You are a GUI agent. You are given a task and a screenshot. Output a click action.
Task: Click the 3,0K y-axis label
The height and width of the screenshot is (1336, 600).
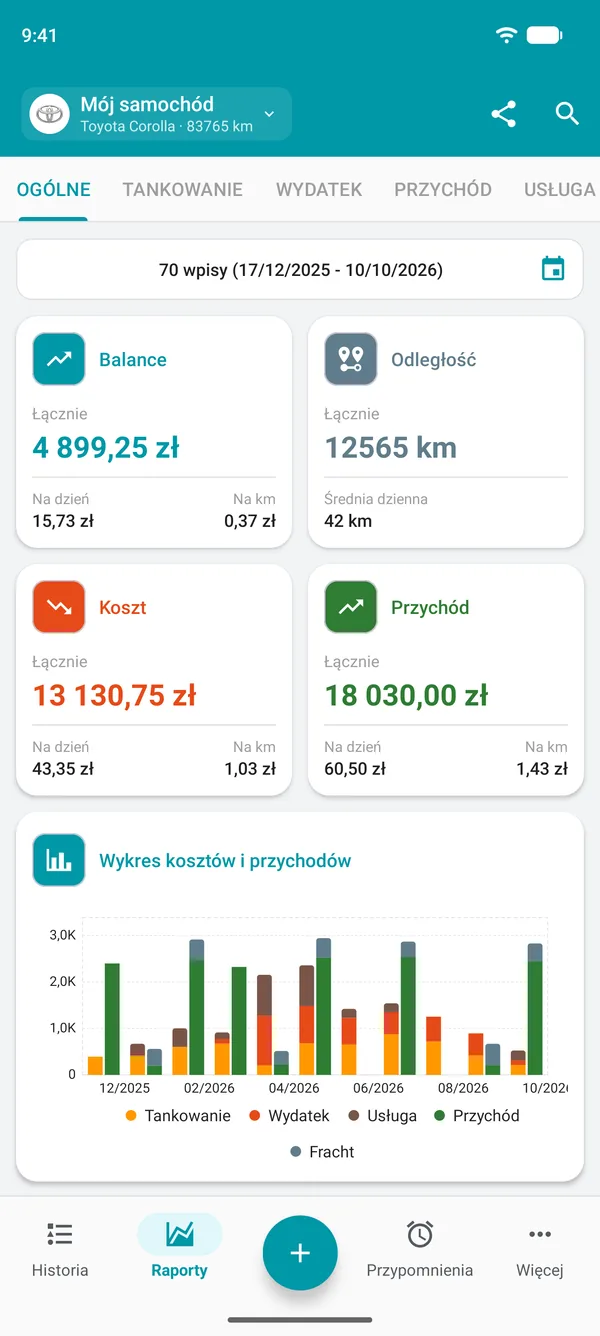pyautogui.click(x=64, y=935)
